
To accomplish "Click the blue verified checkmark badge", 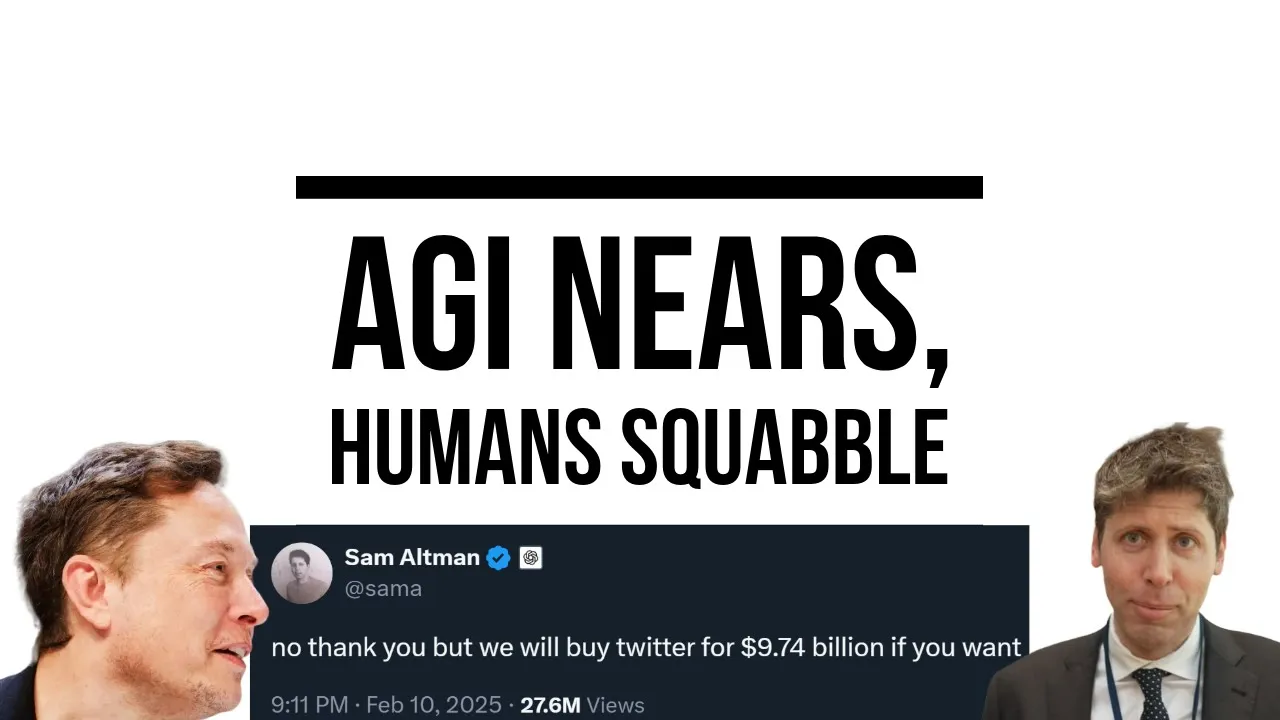I will [498, 558].
